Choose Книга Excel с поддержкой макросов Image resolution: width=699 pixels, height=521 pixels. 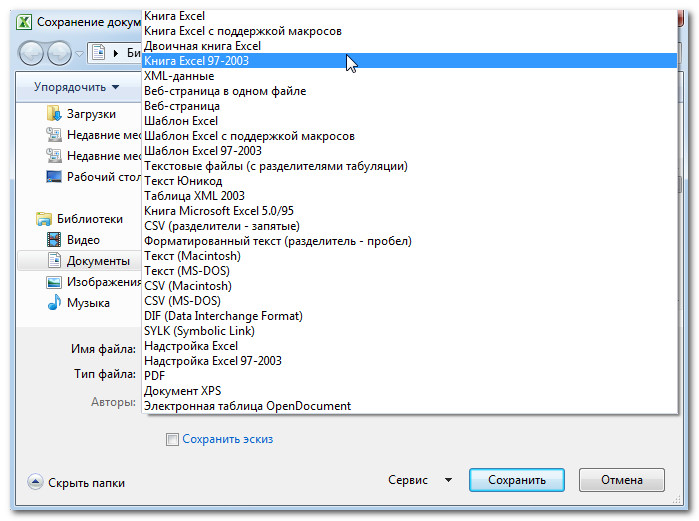(410, 31)
